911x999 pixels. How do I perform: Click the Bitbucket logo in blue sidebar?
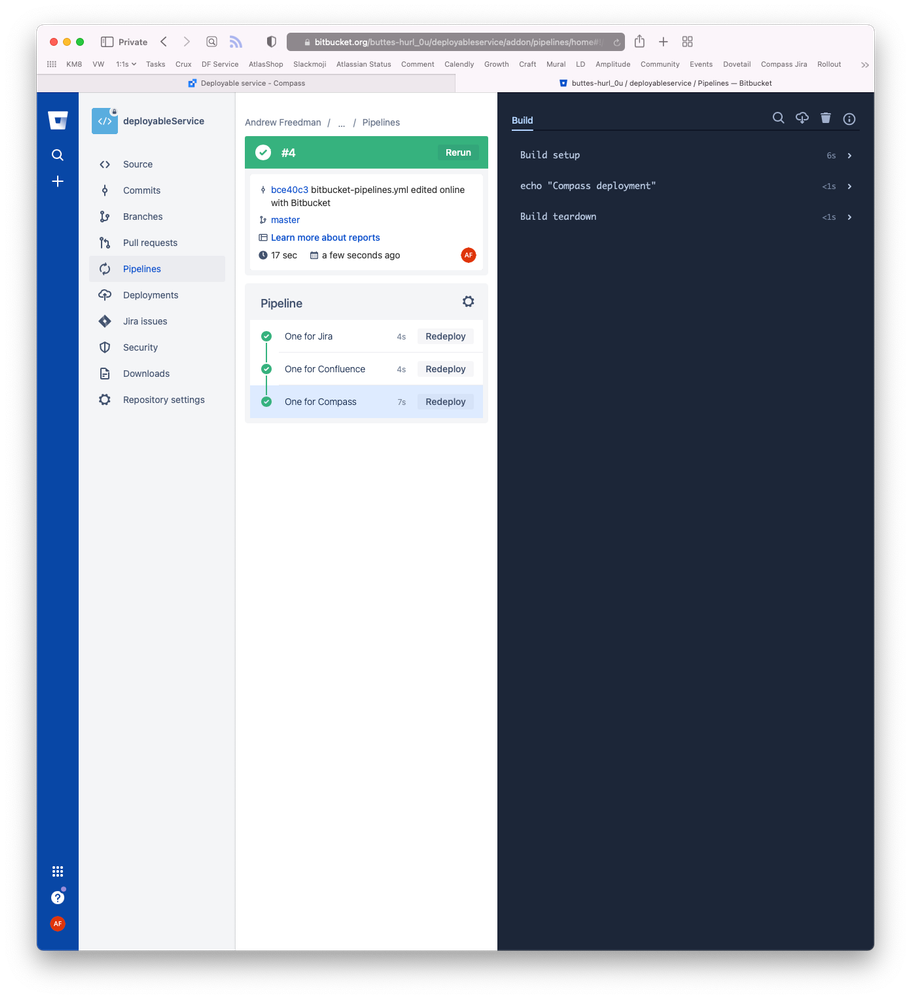pyautogui.click(x=57, y=120)
